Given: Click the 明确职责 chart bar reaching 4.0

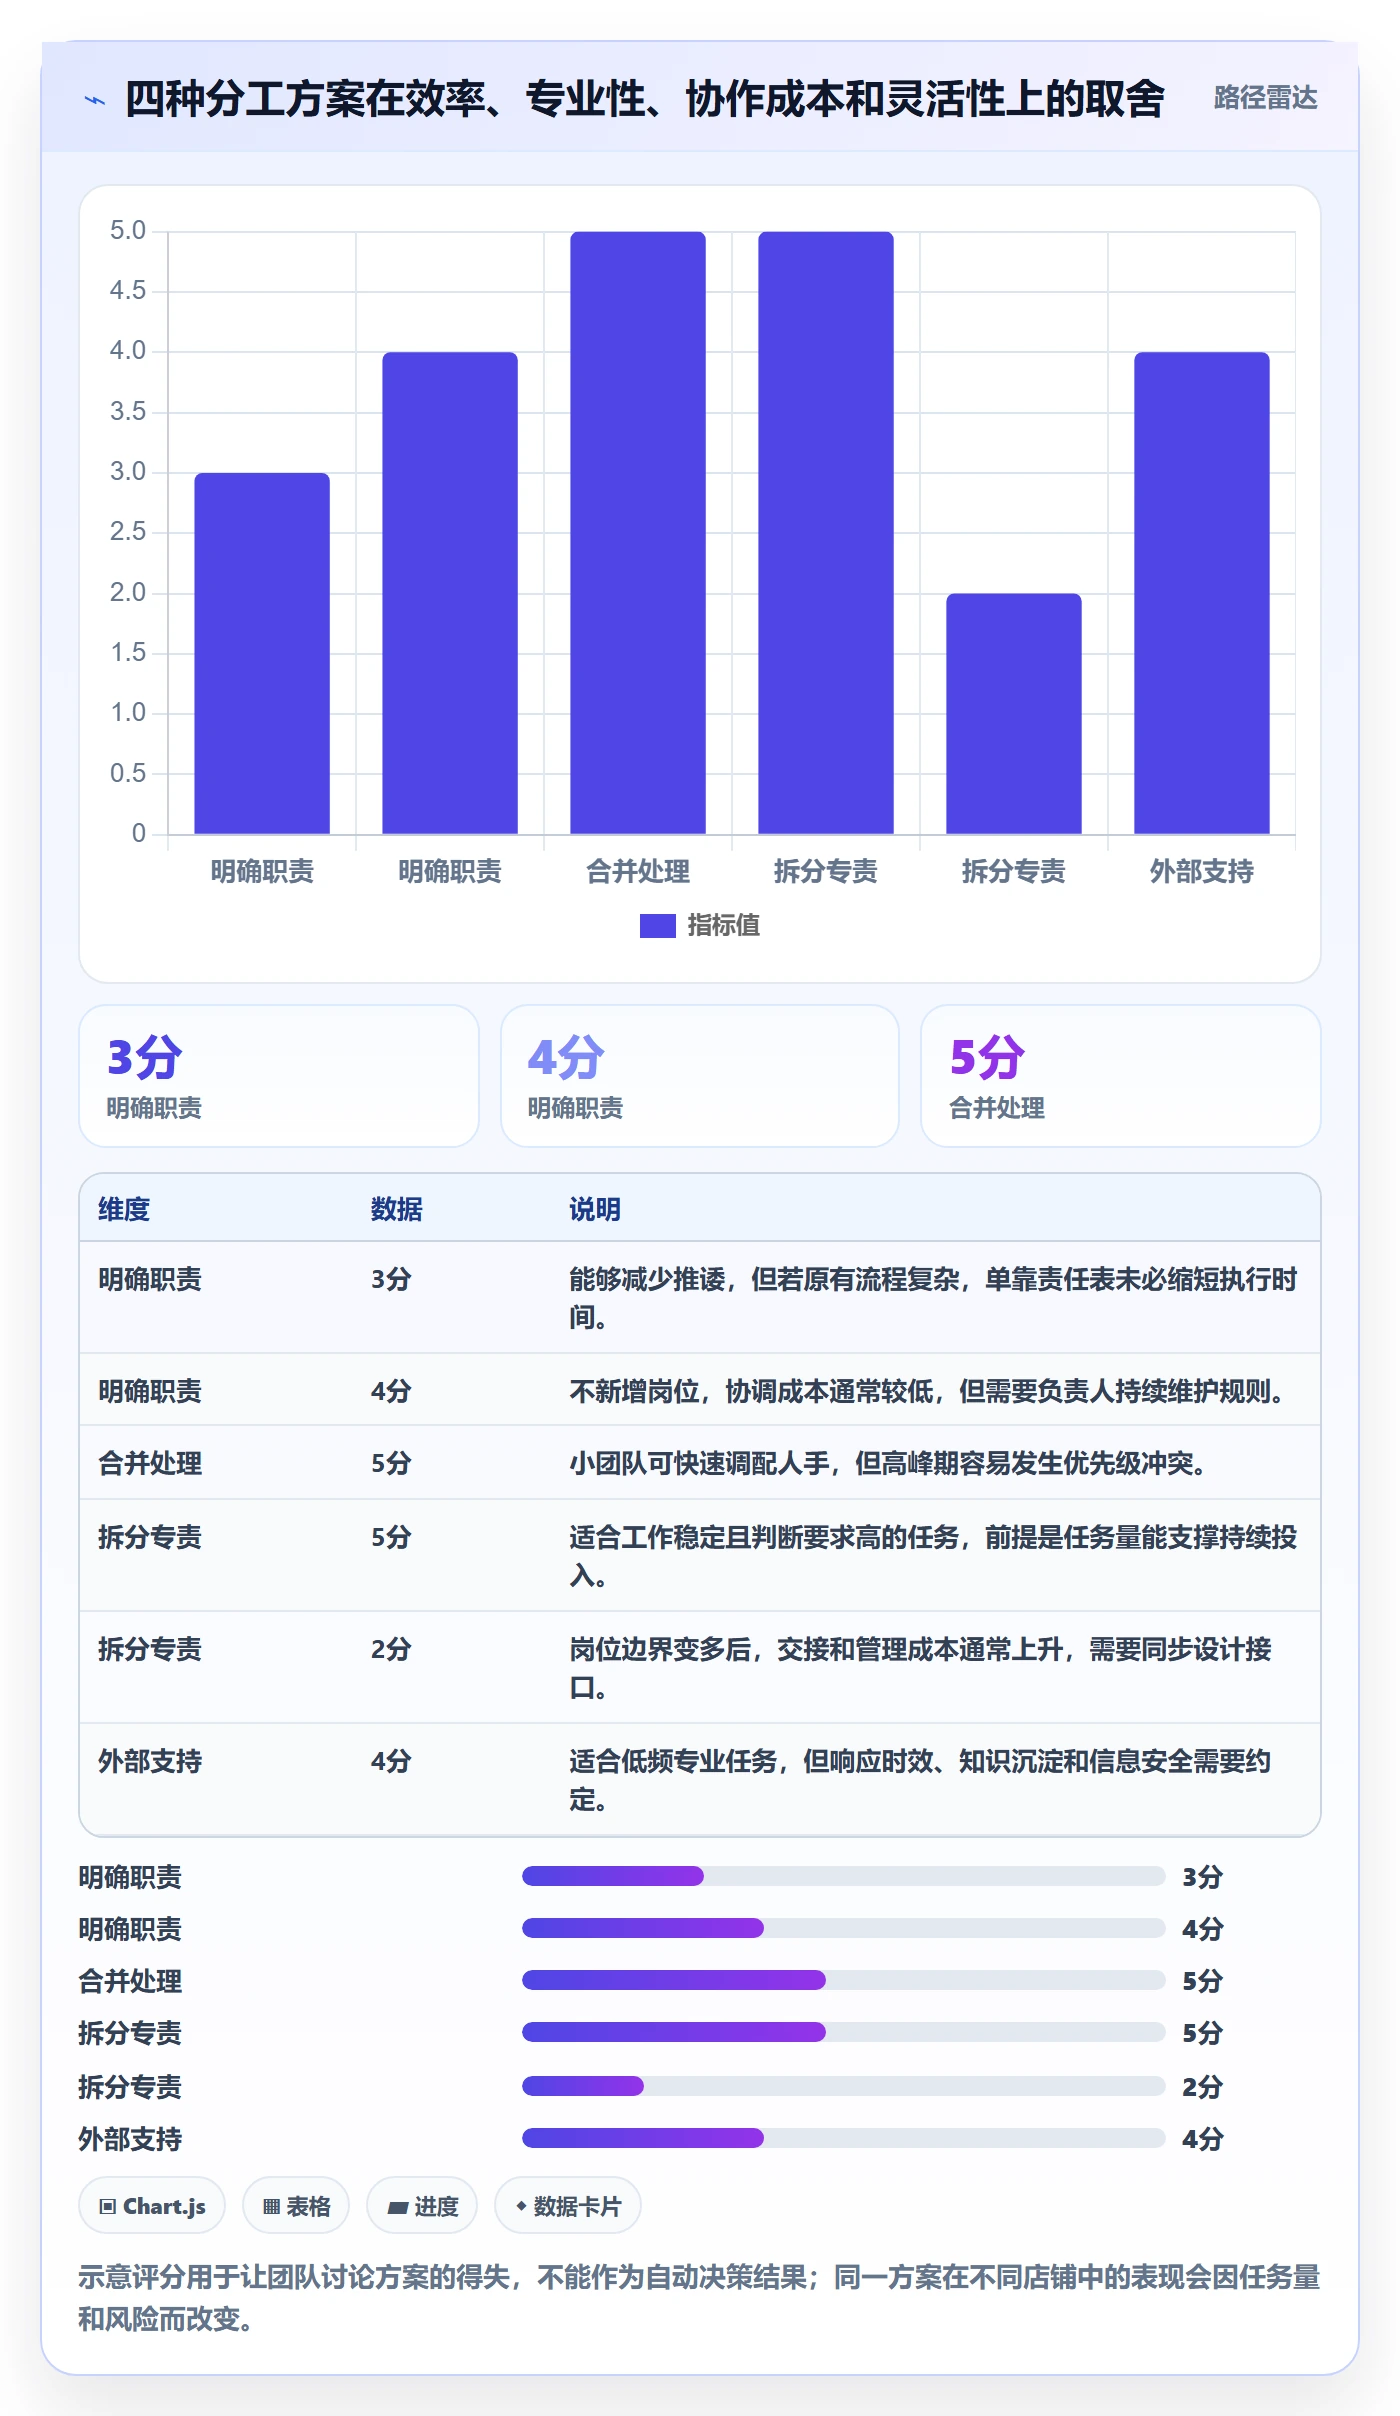Looking at the screenshot, I should point(450,593).
